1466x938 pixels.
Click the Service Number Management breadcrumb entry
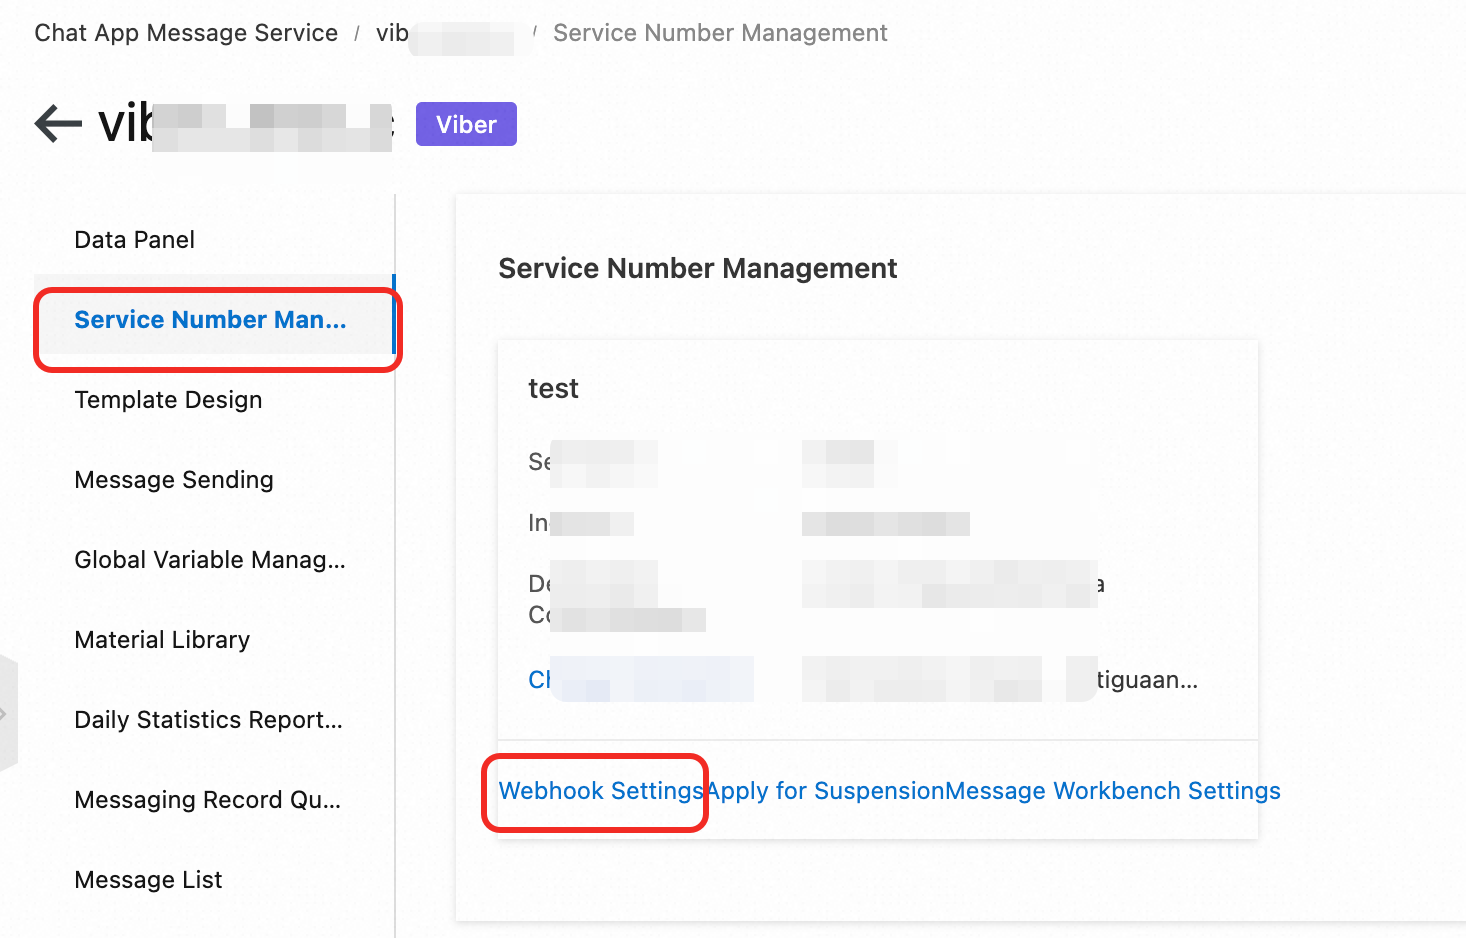719,32
